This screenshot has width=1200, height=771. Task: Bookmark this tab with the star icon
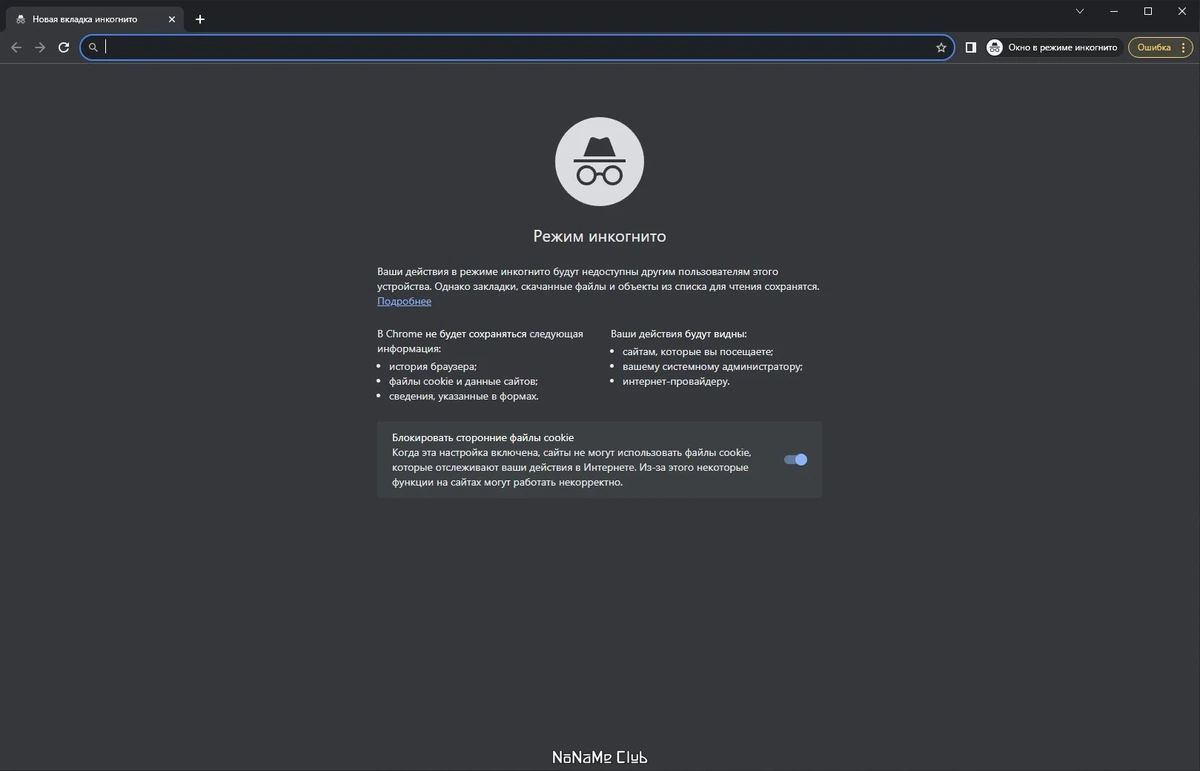[x=941, y=47]
